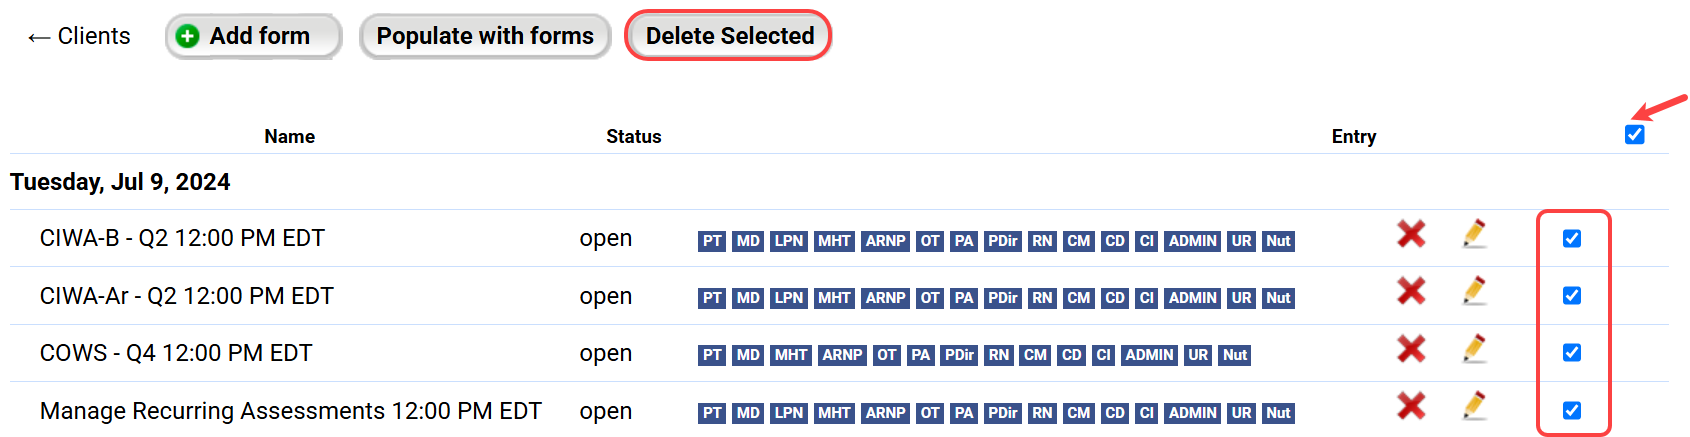Click the Populate with forms button

click(485, 36)
